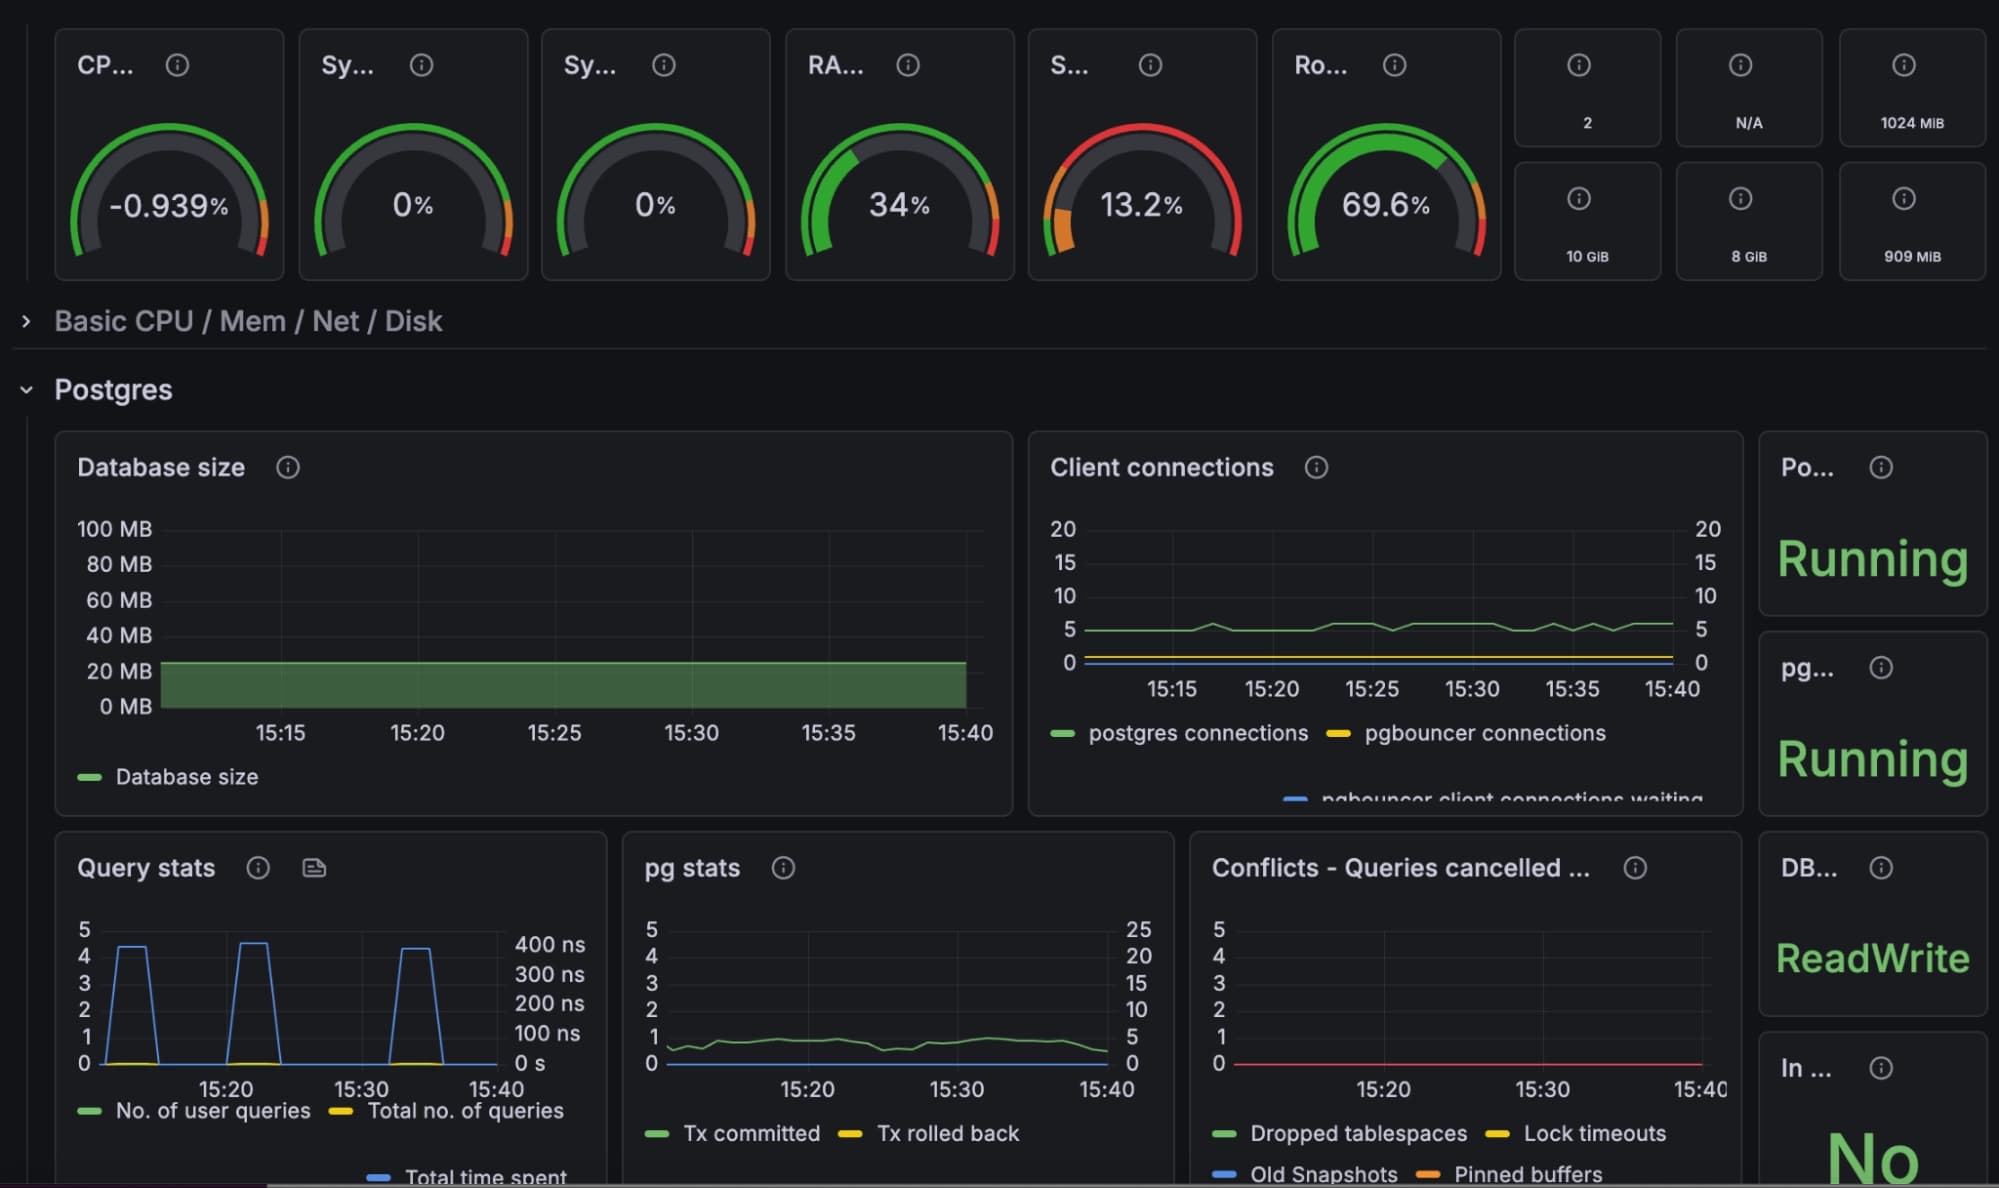This screenshot has height=1188, width=1999.
Task: Click info icon on Conflicts - Queries cancelled panel
Action: [1635, 868]
